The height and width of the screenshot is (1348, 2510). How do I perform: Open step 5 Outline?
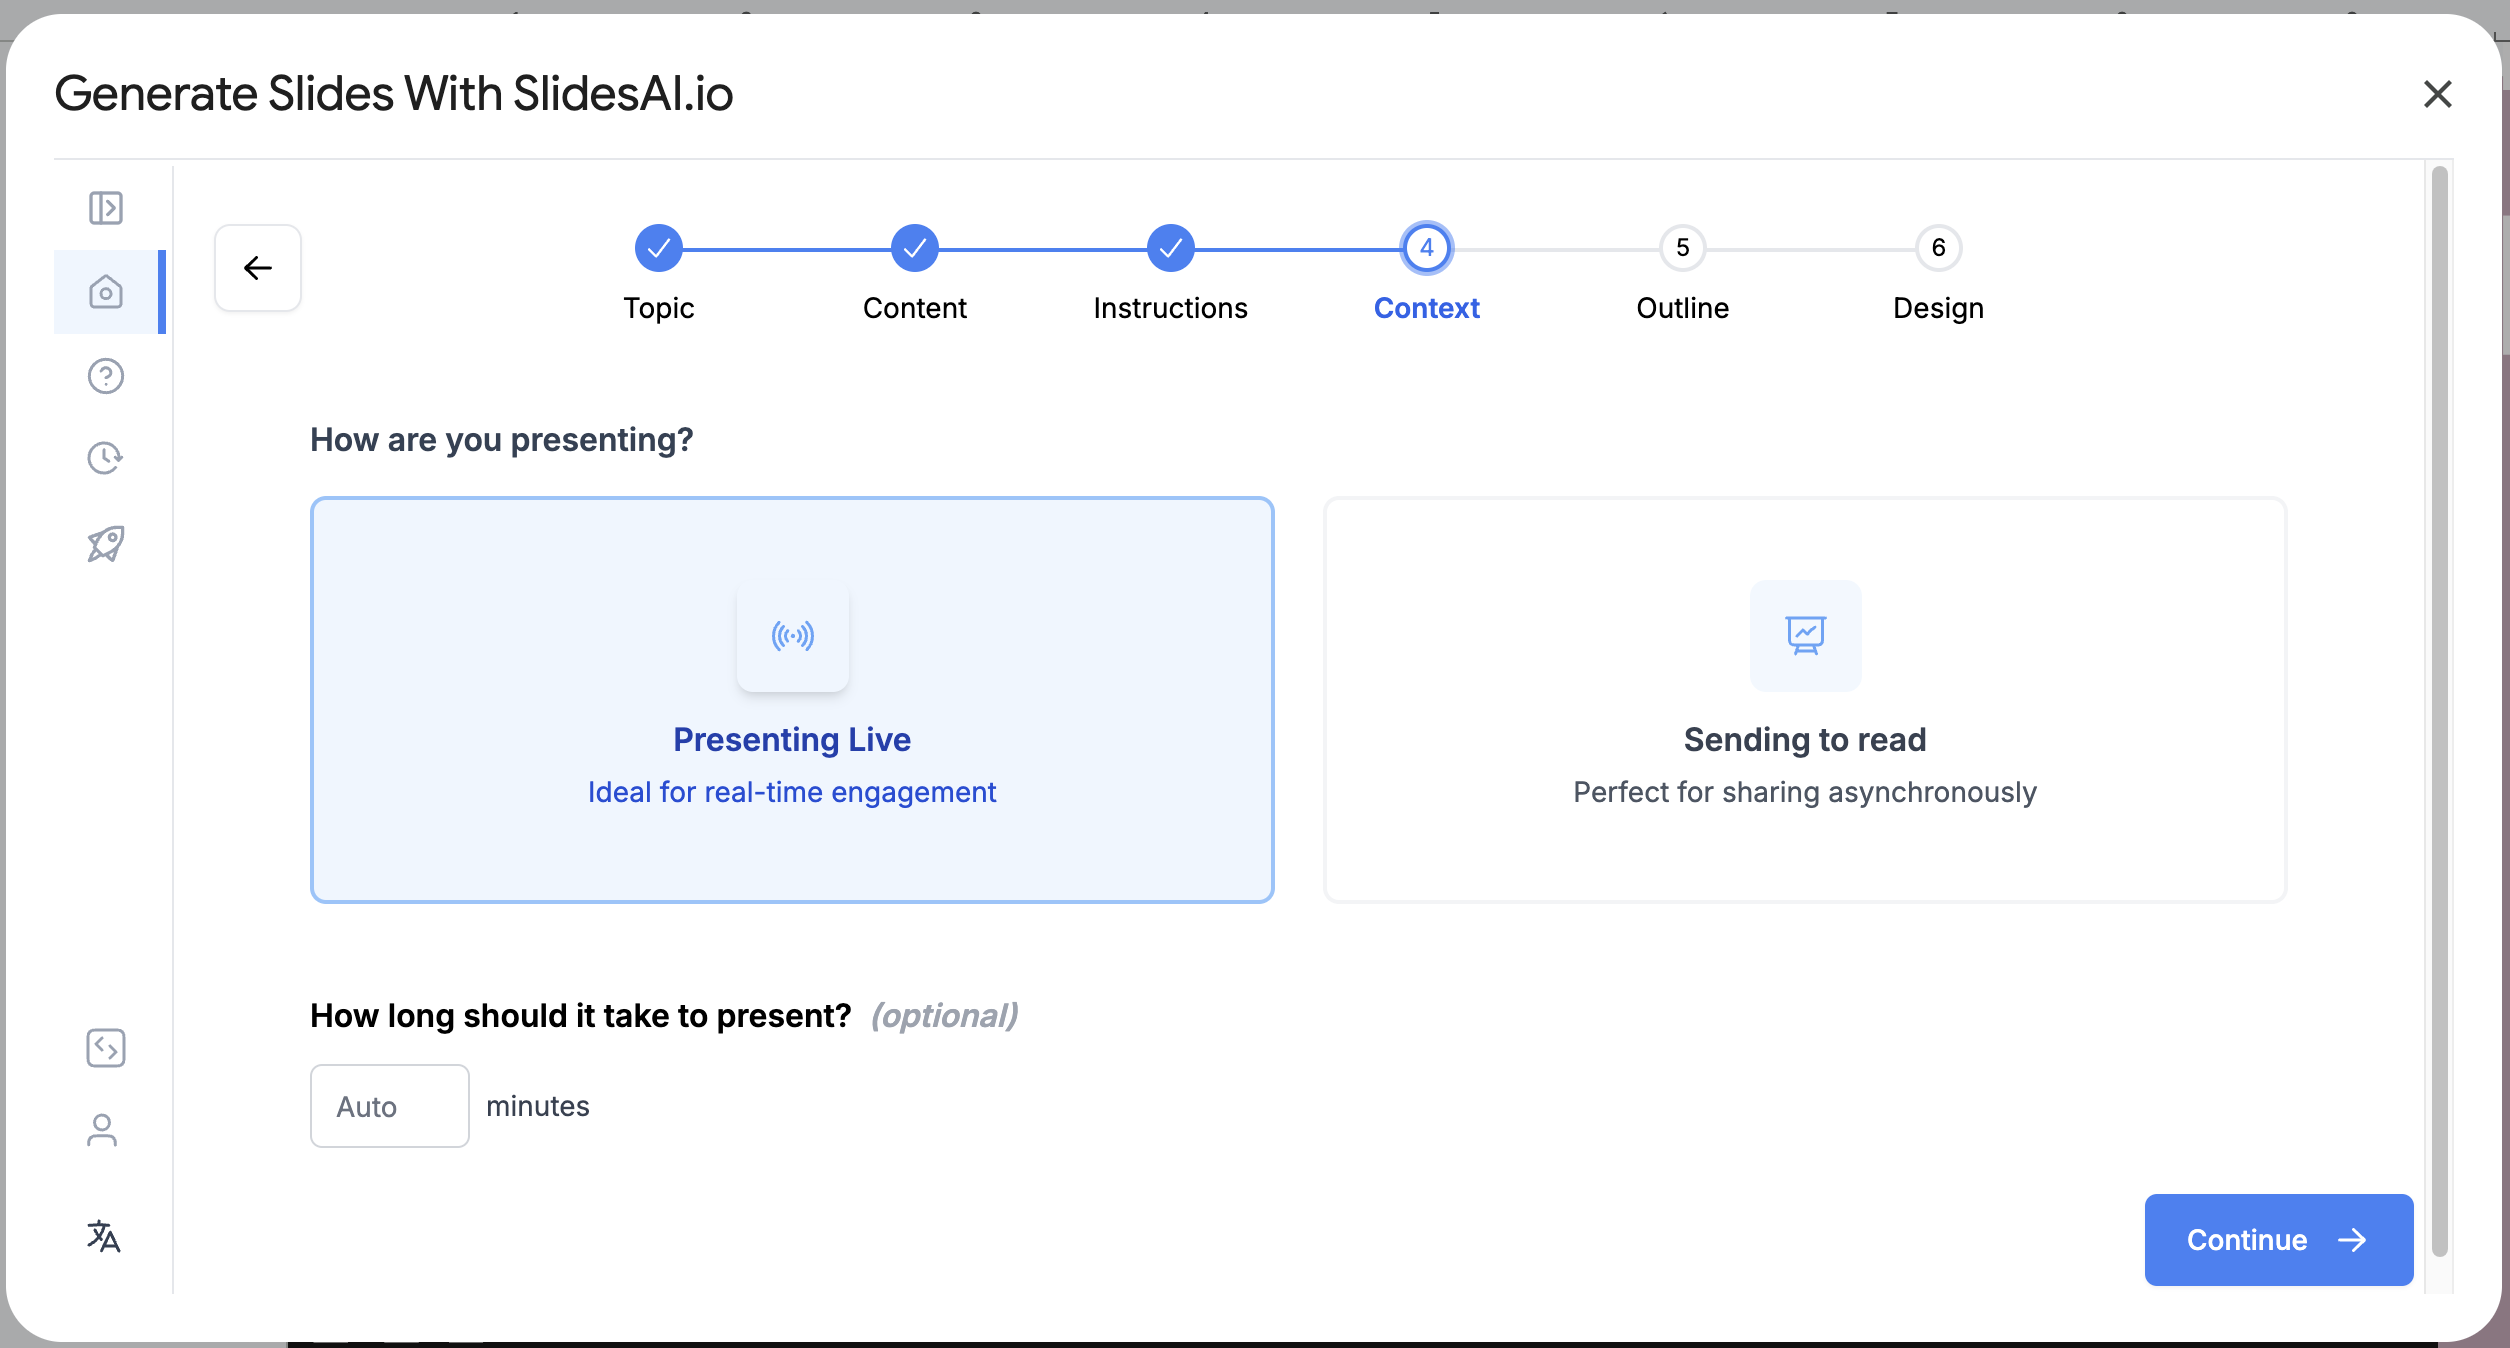coord(1682,248)
